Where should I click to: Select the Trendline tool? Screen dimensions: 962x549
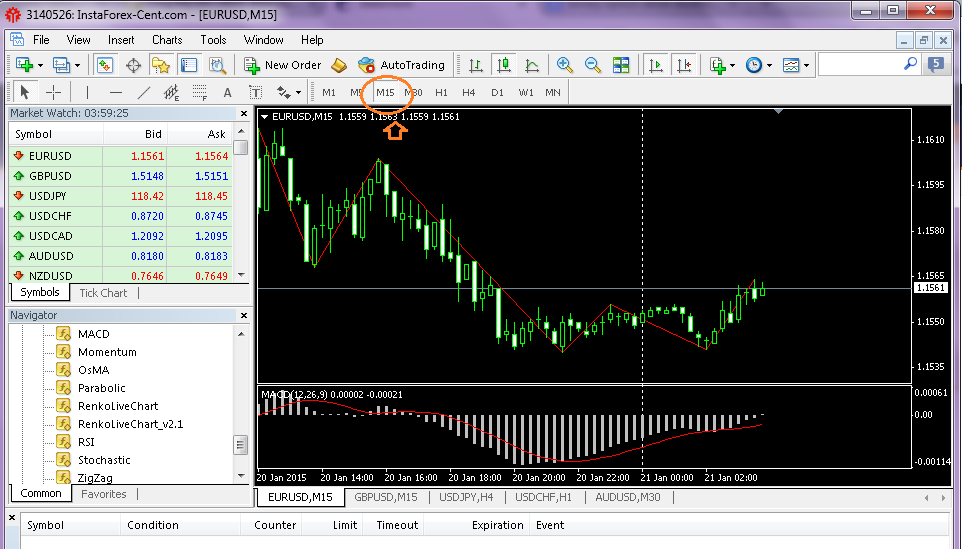tap(144, 93)
